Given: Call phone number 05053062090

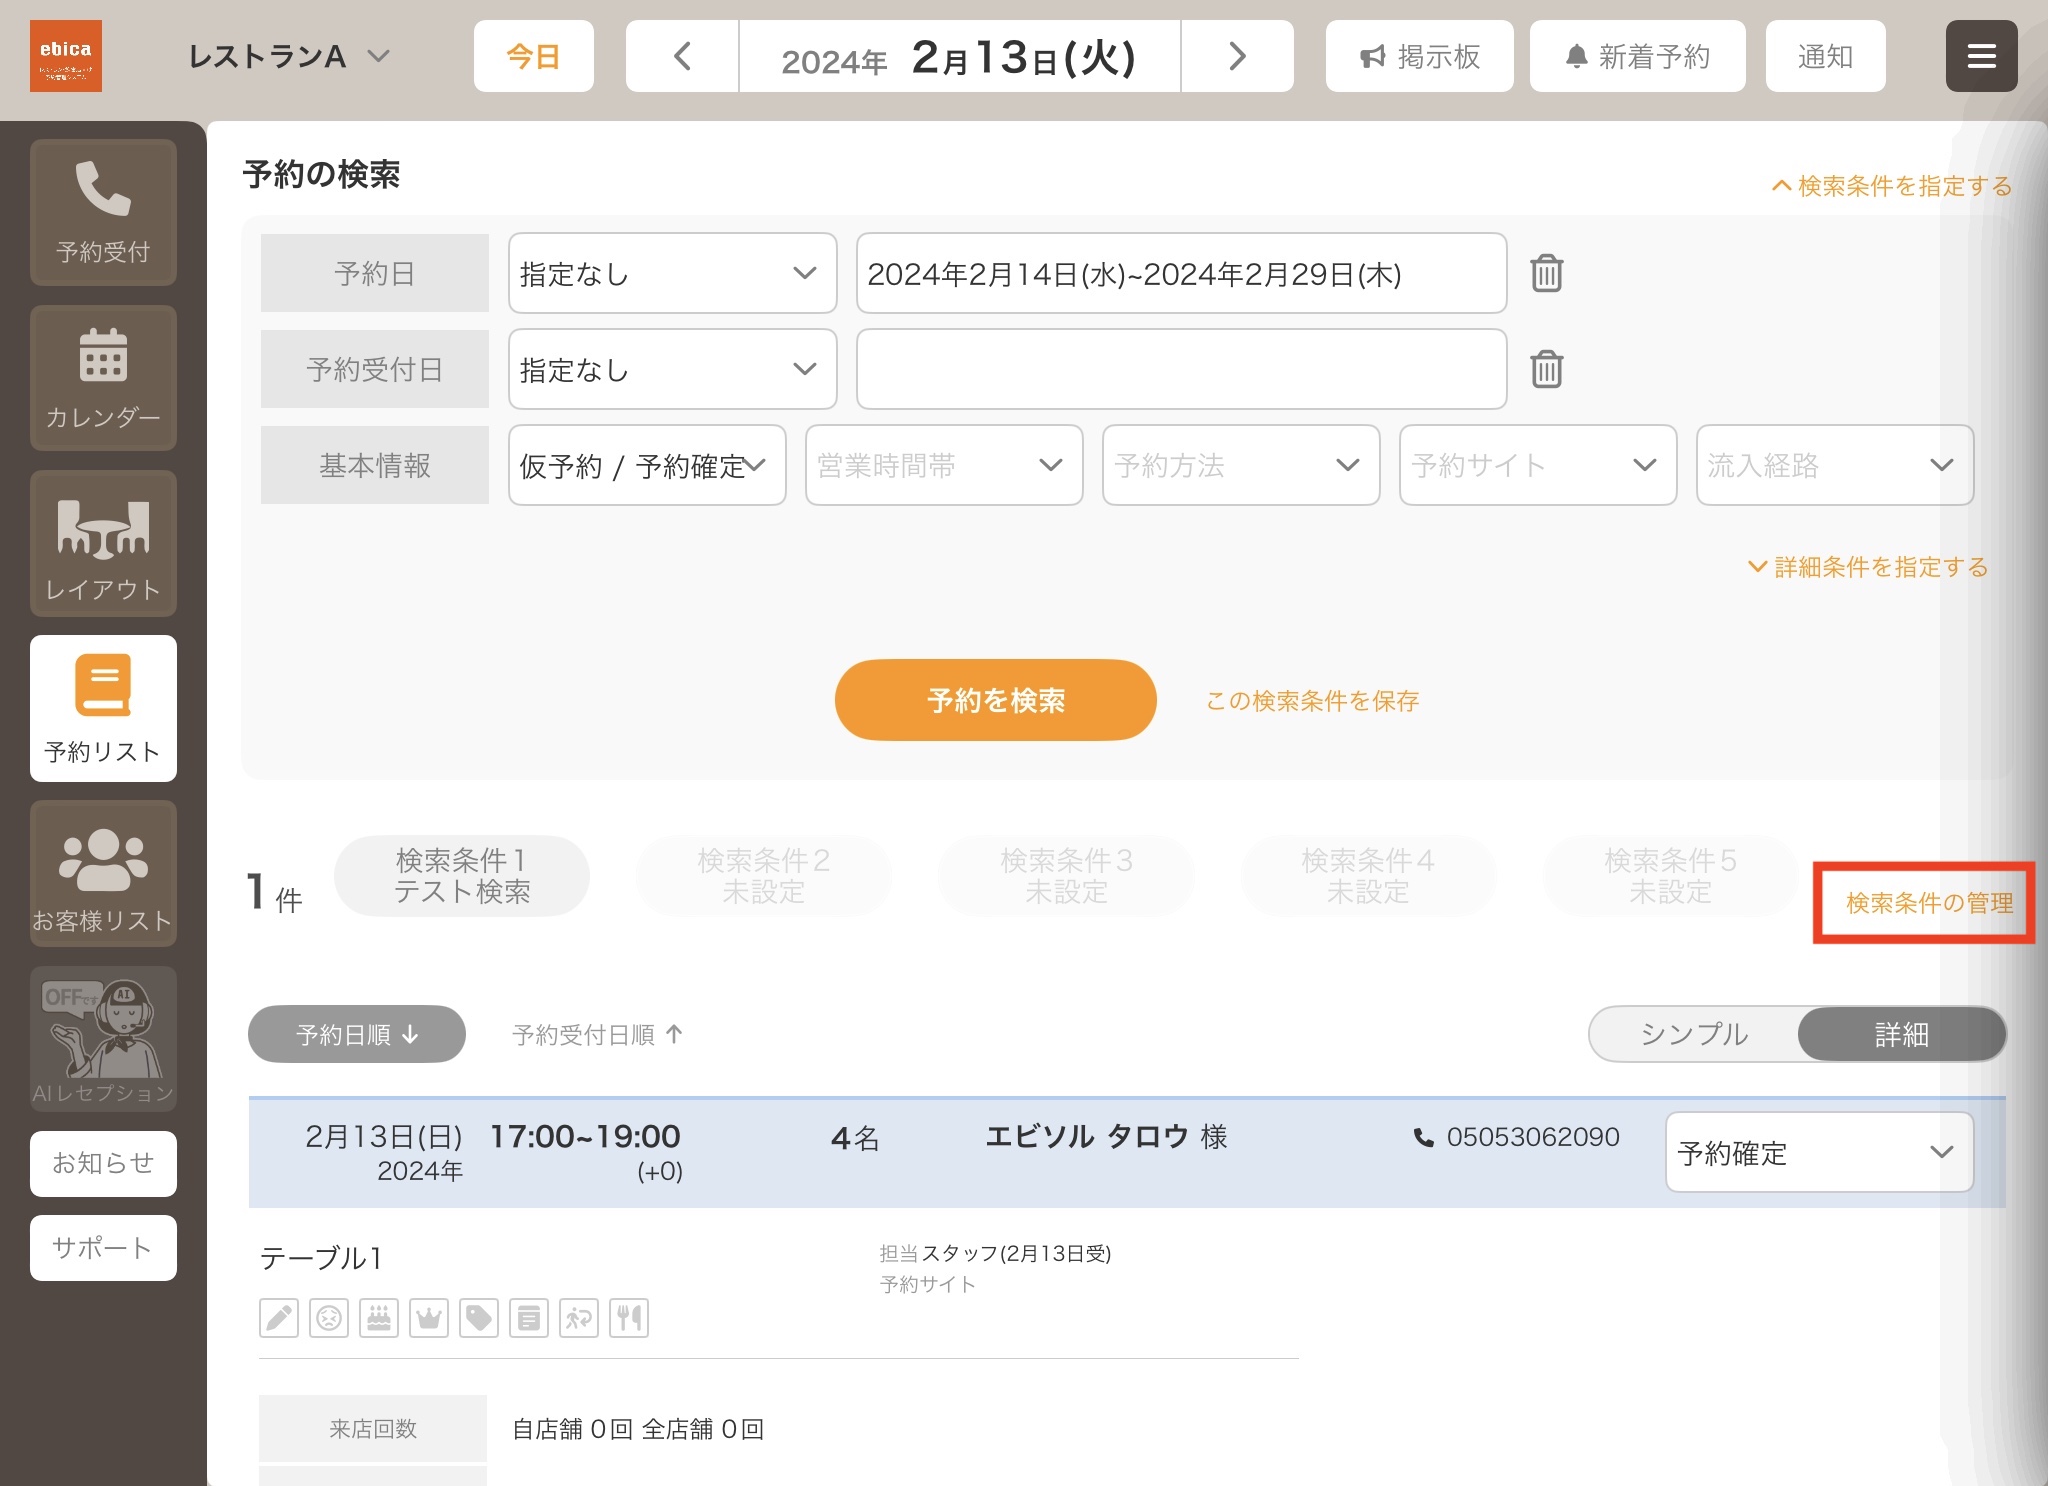Looking at the screenshot, I should (1516, 1137).
